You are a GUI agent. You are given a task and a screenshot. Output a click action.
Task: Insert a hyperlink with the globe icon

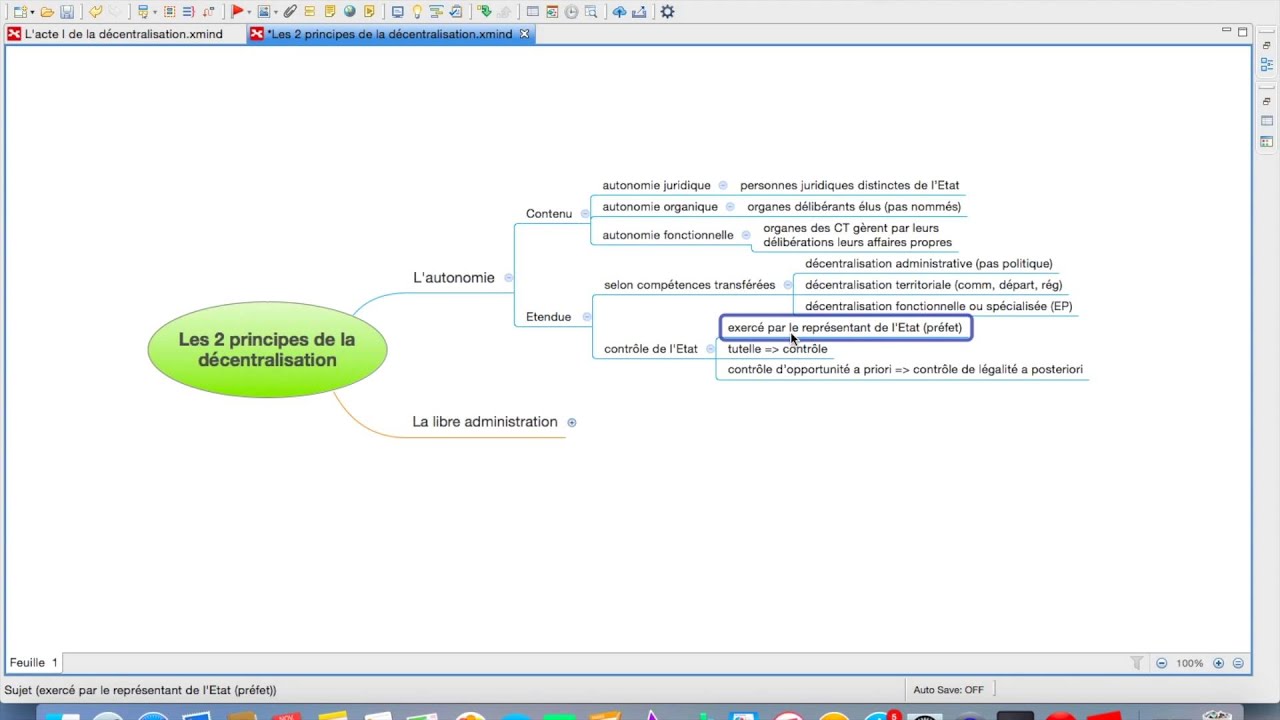tap(349, 12)
